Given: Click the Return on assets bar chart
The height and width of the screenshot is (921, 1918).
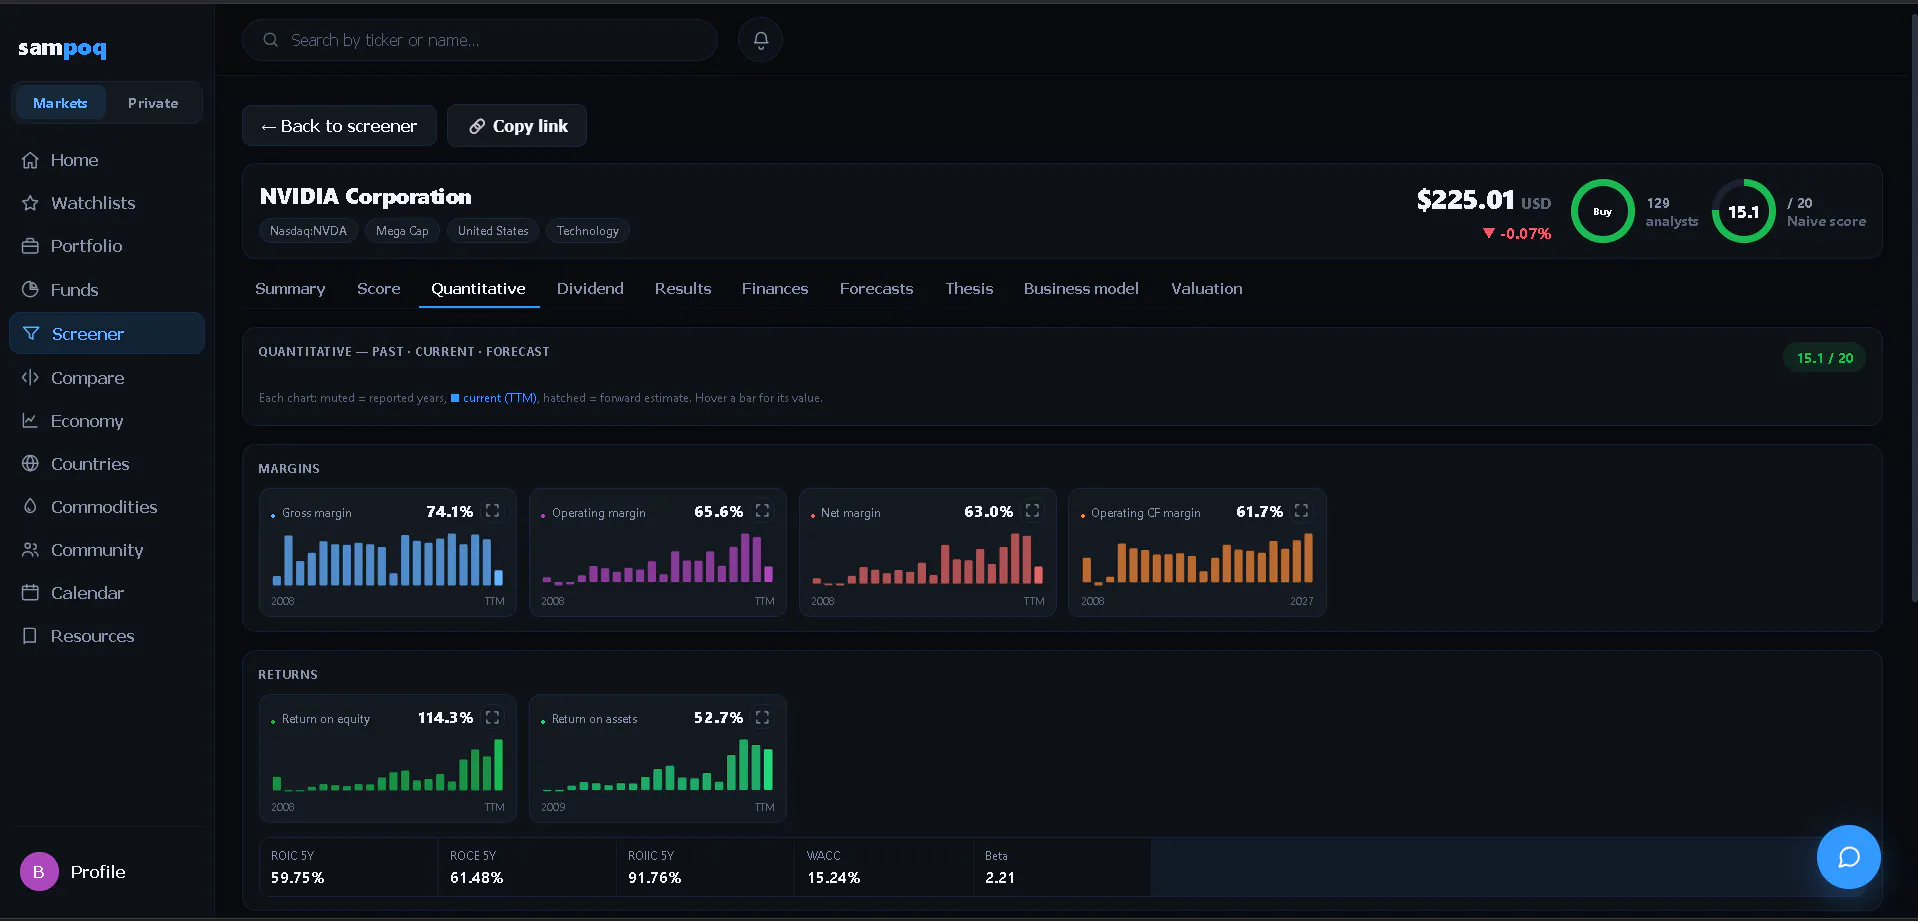Looking at the screenshot, I should point(658,765).
